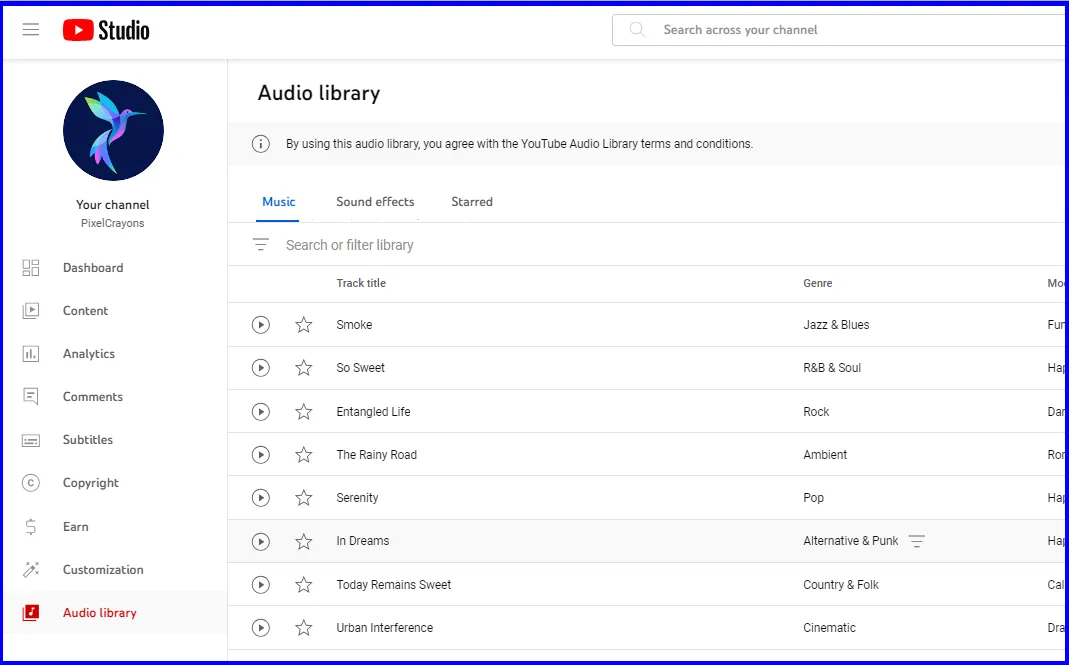This screenshot has width=1069, height=665.
Task: Select the Copyright sidebar icon
Action: (x=30, y=482)
